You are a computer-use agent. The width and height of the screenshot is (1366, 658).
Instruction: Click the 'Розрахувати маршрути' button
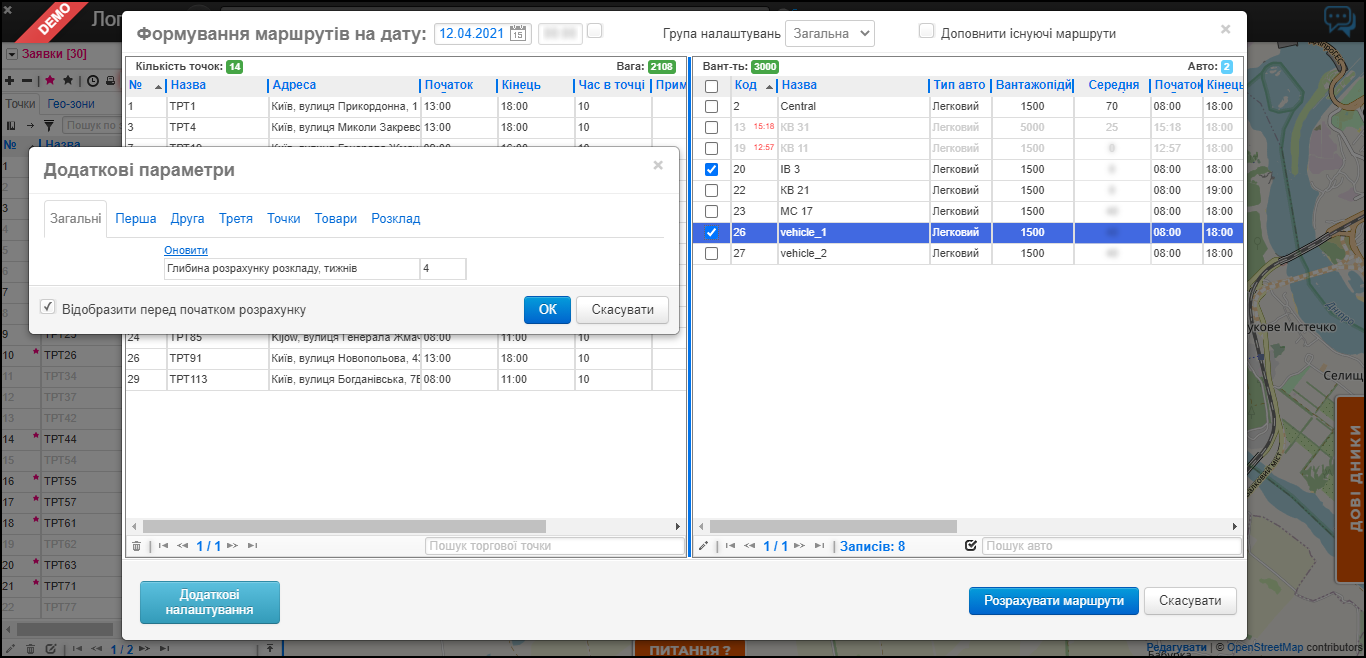pos(1053,601)
